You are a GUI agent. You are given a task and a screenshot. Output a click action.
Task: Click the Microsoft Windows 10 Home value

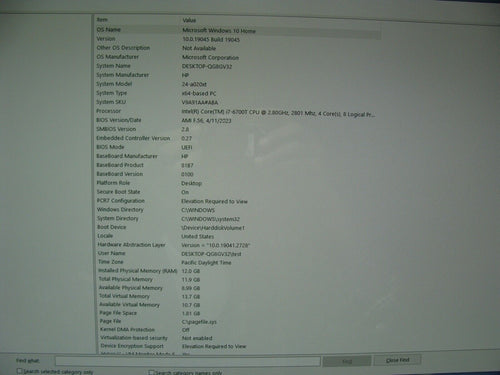coord(219,31)
